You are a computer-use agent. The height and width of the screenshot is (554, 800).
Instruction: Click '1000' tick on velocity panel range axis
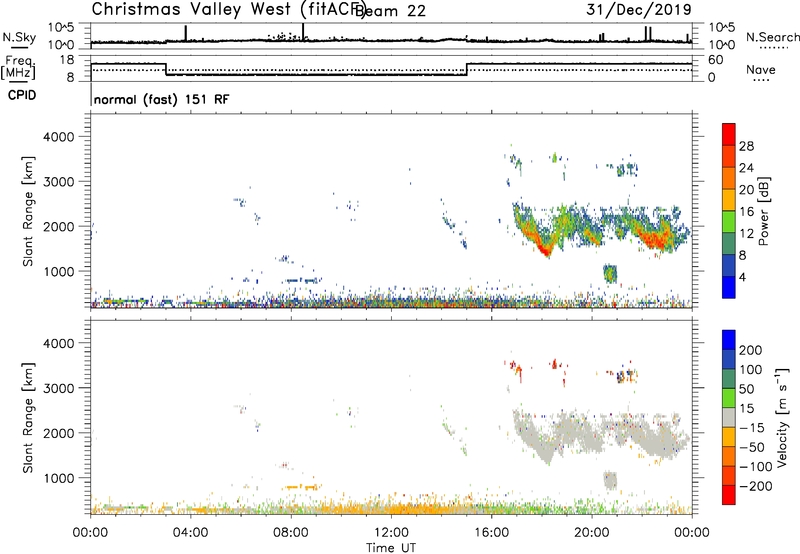point(59,478)
